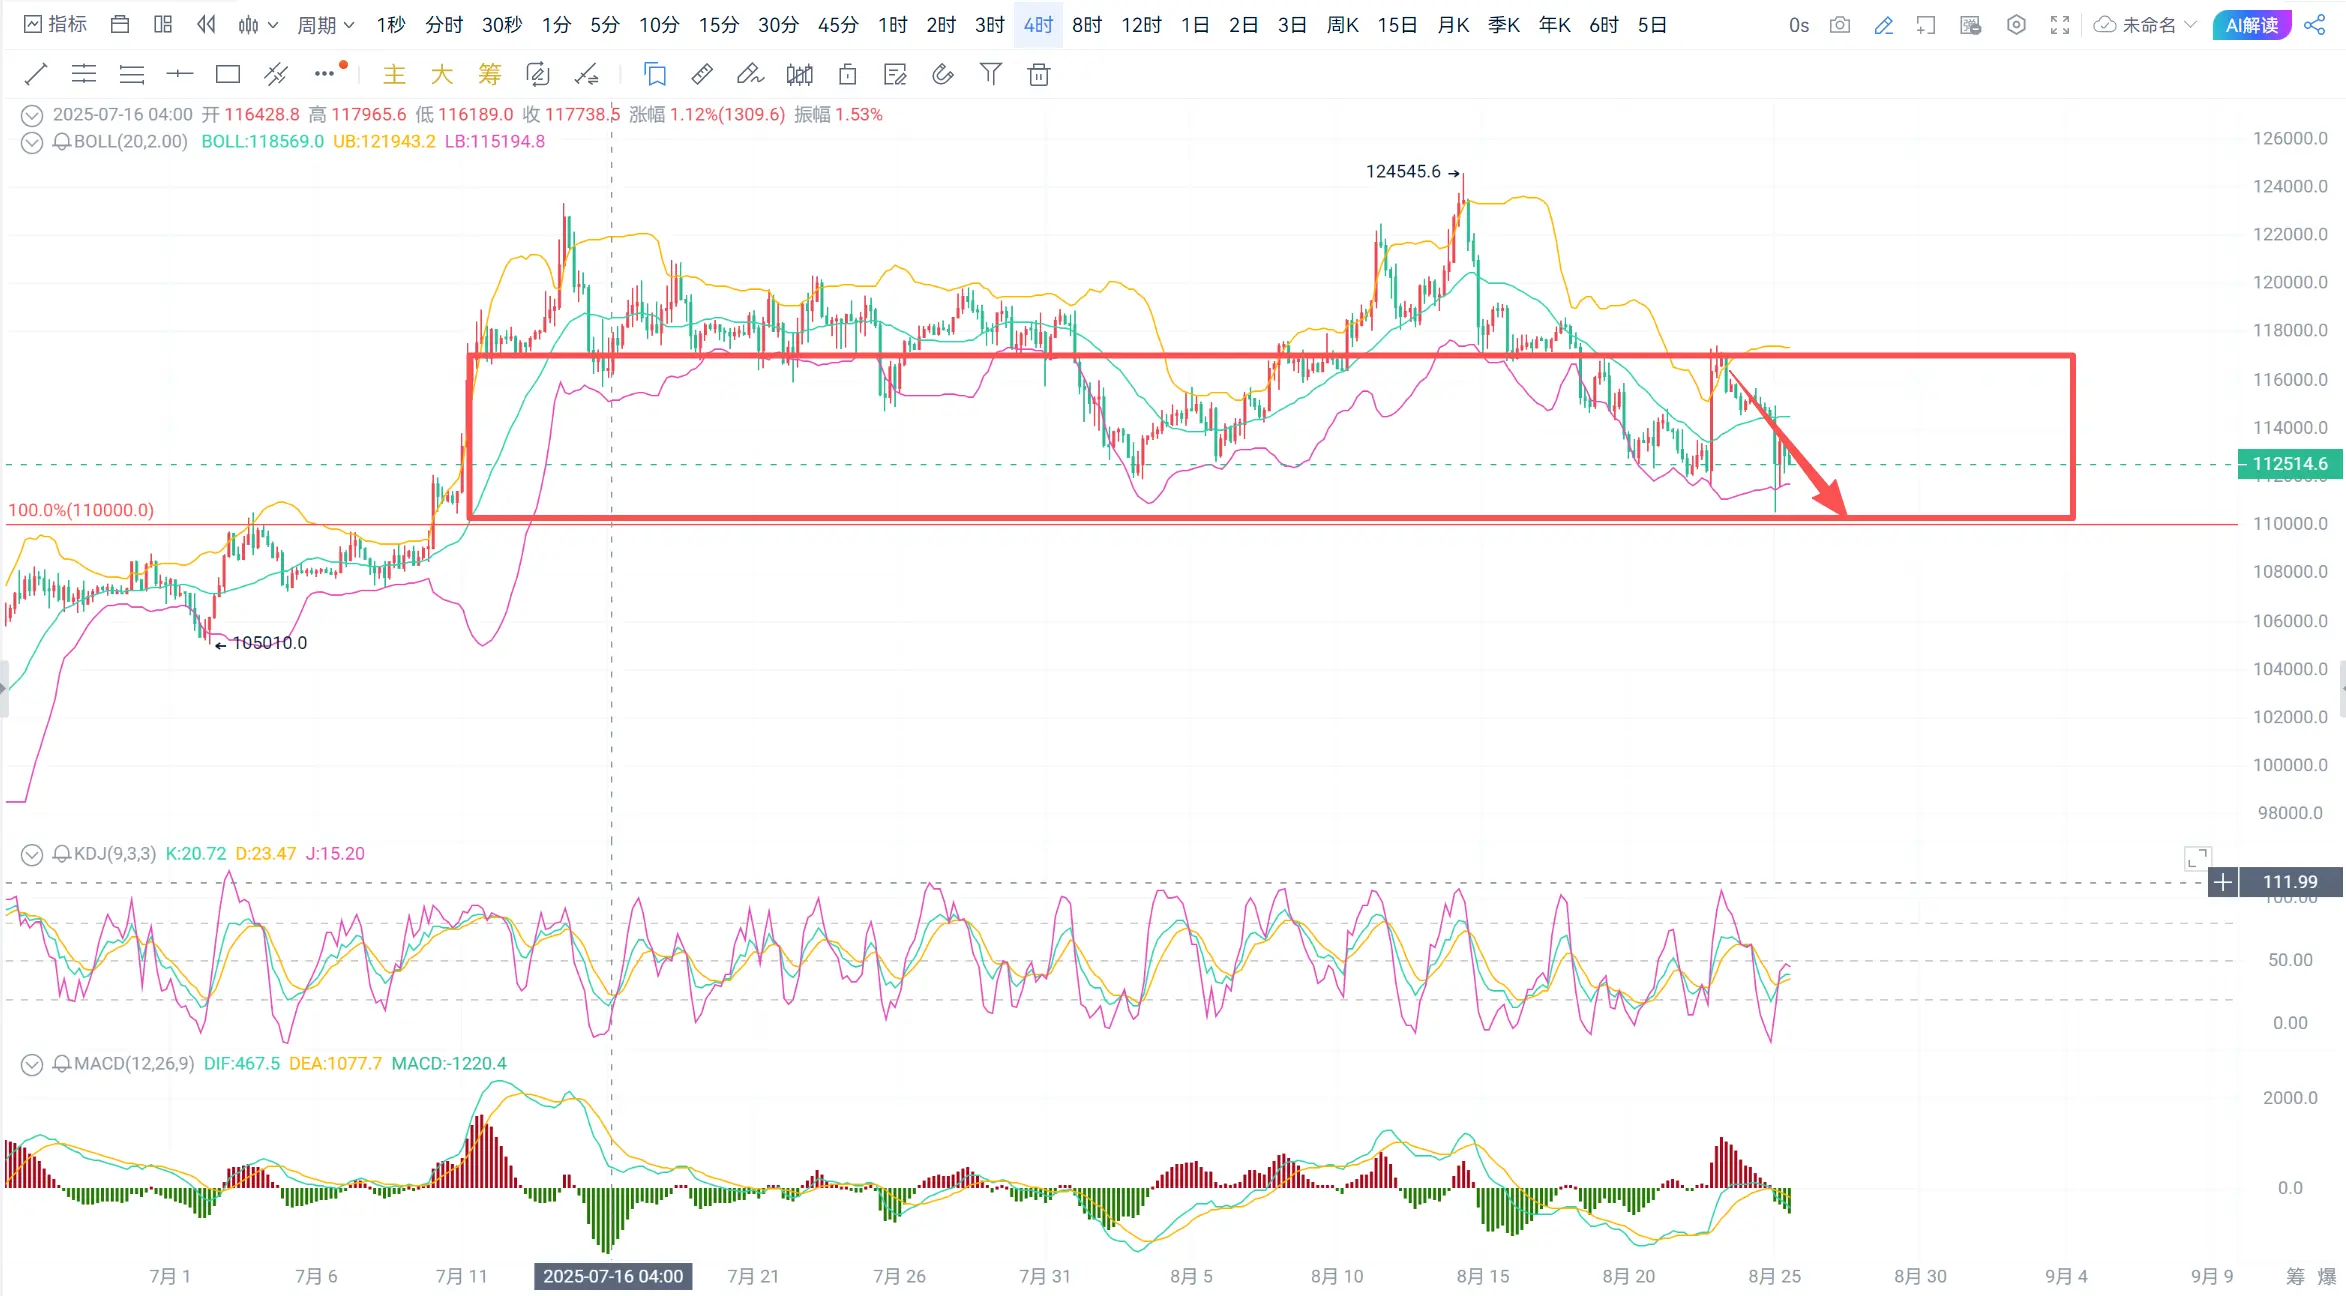Viewport: 2346px width, 1296px height.
Task: Click the line swap tool icon
Action: click(587, 74)
